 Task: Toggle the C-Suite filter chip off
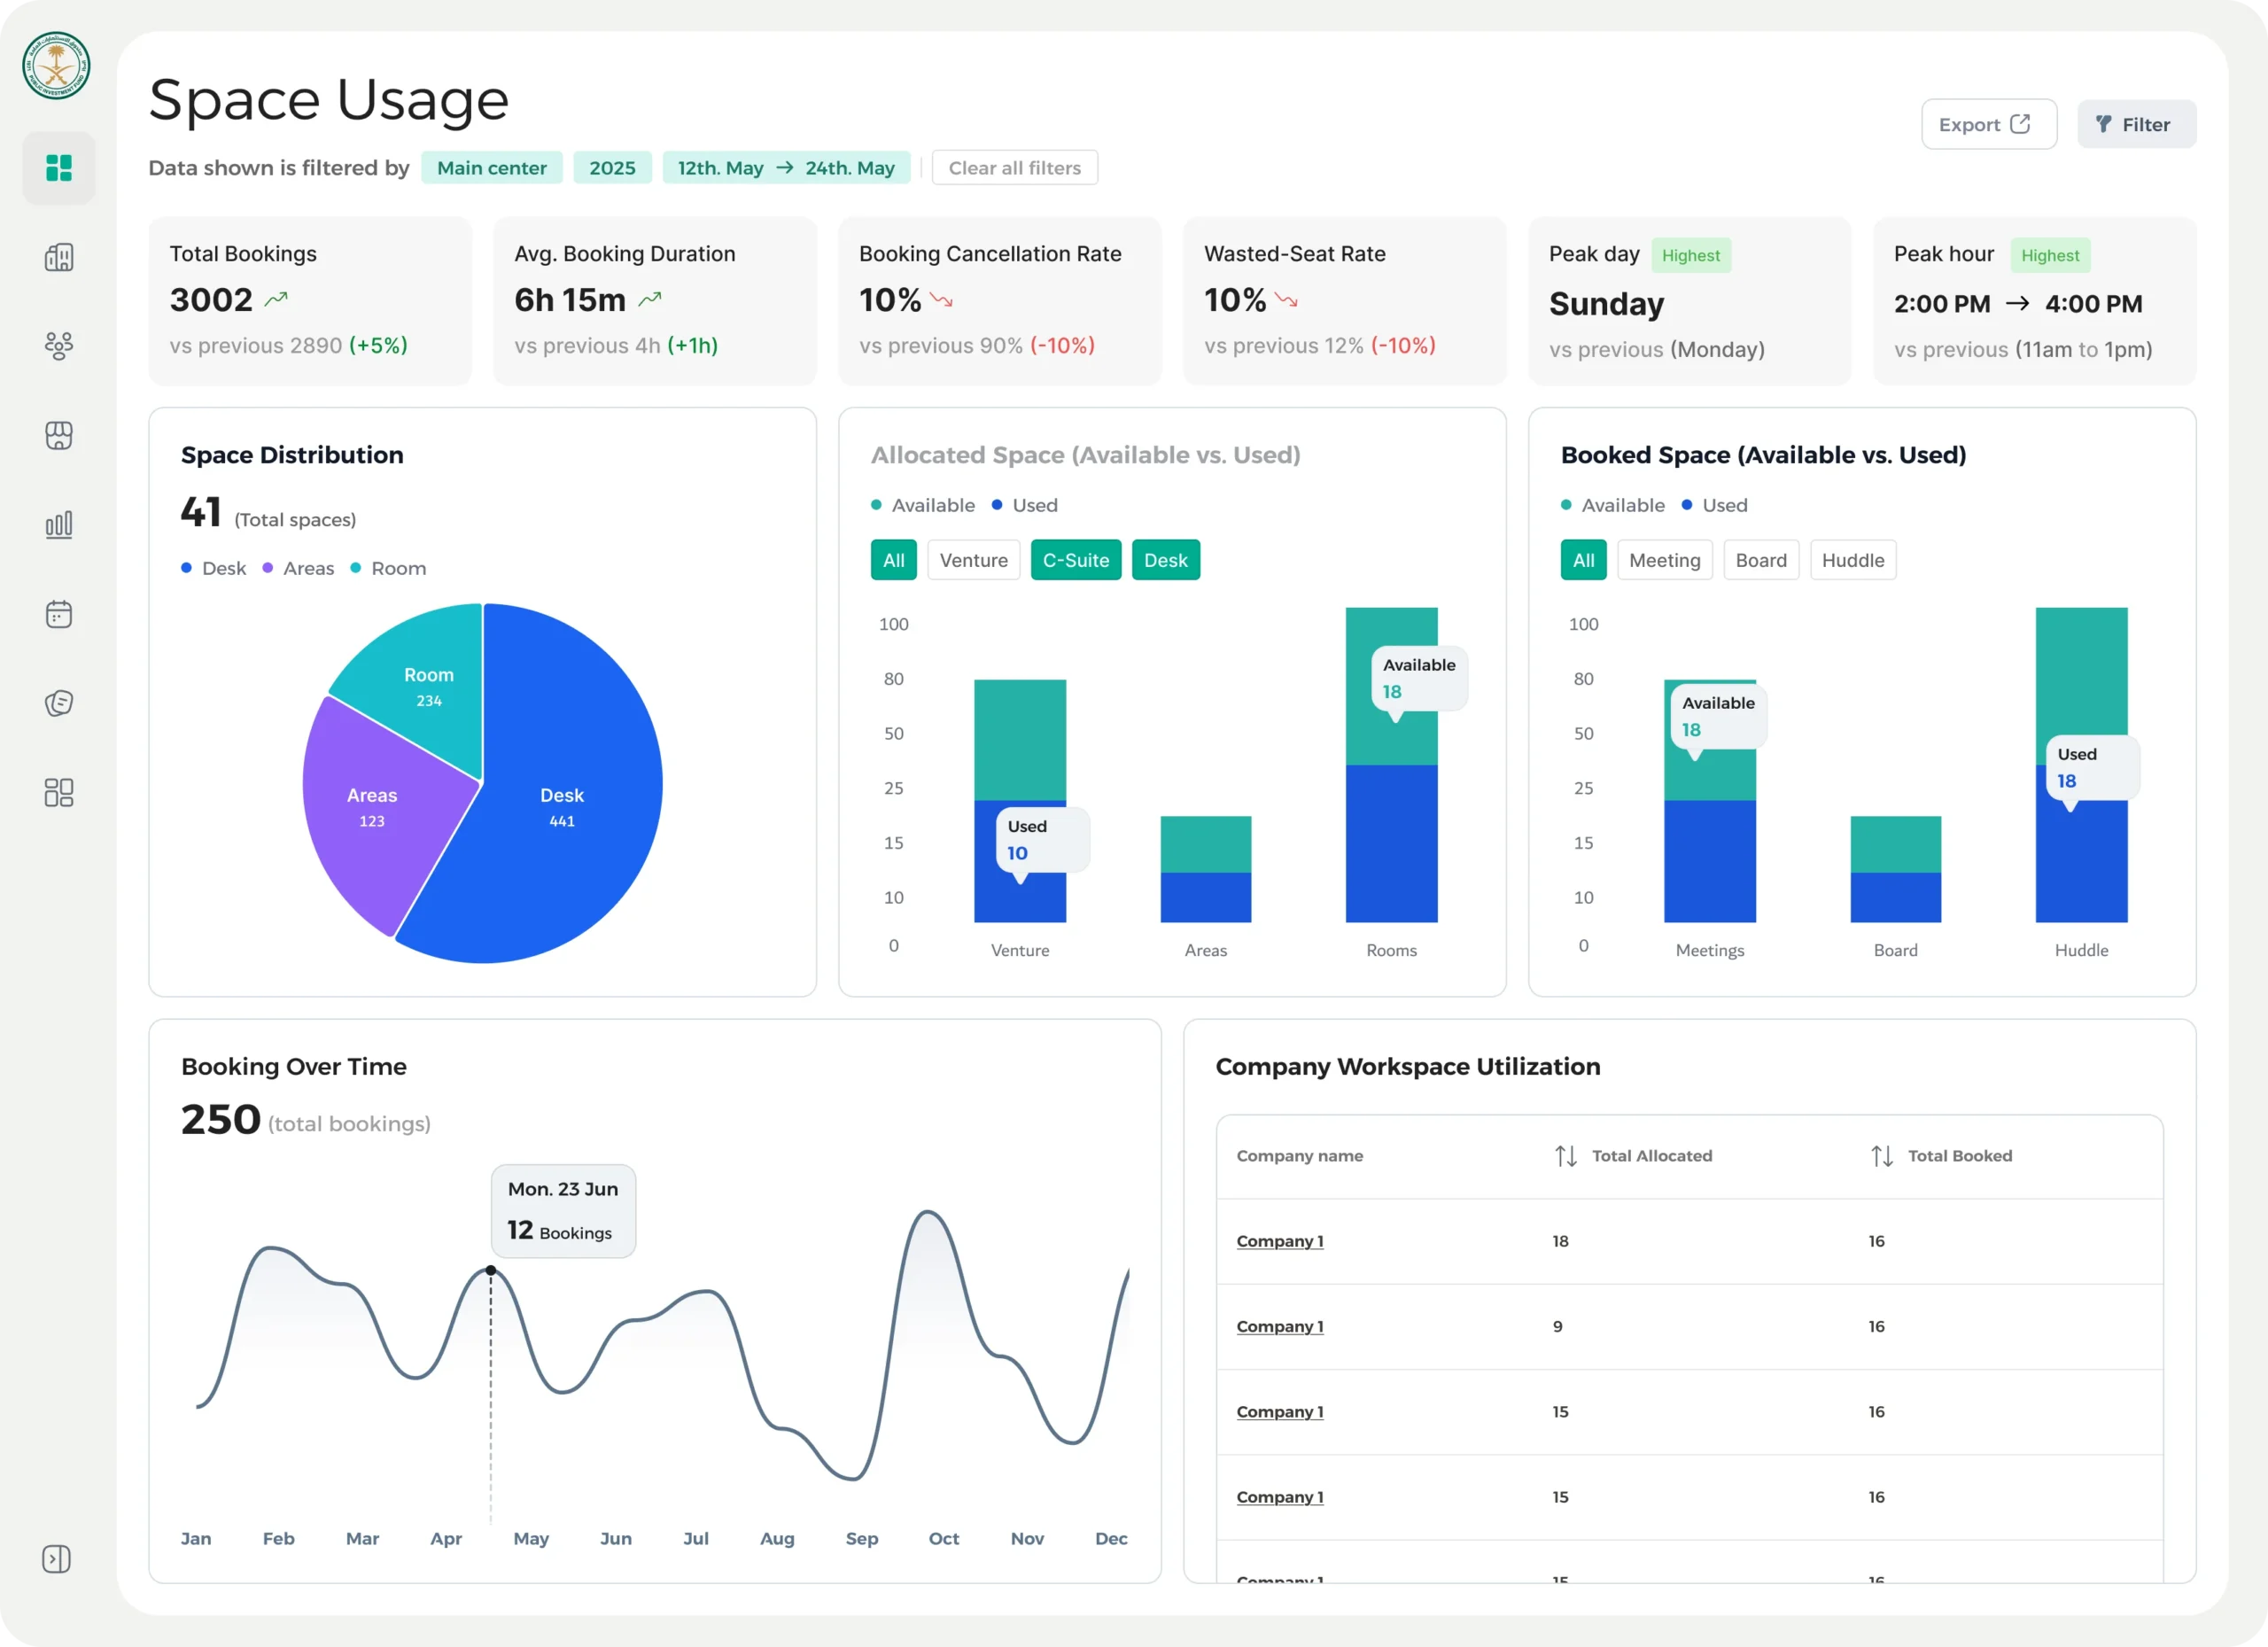coord(1075,560)
